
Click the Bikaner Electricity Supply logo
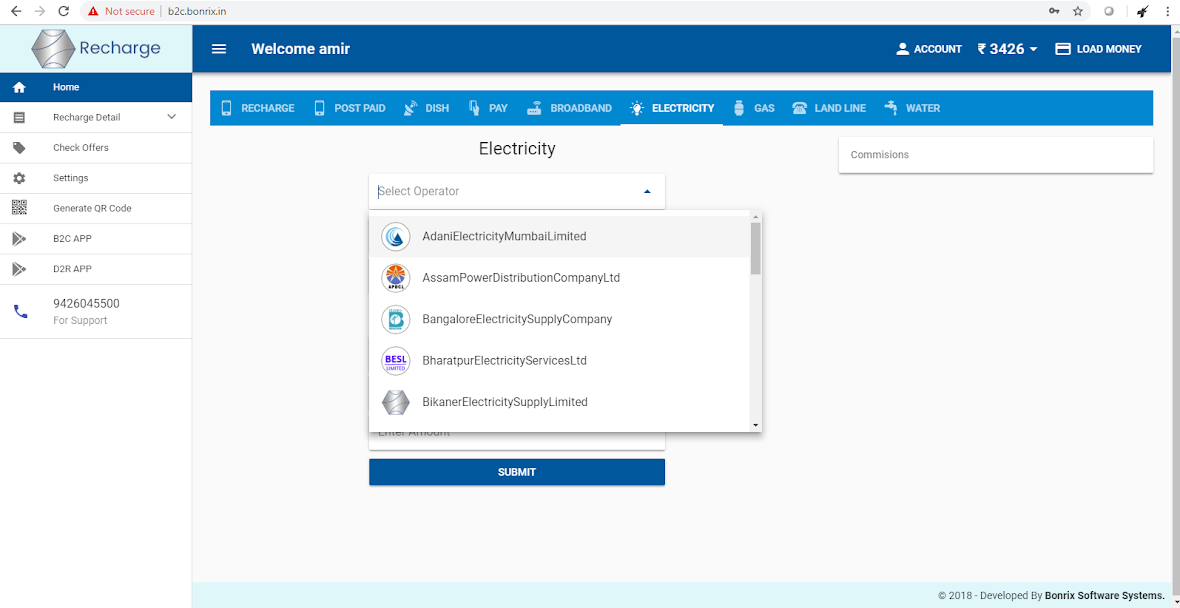[396, 402]
